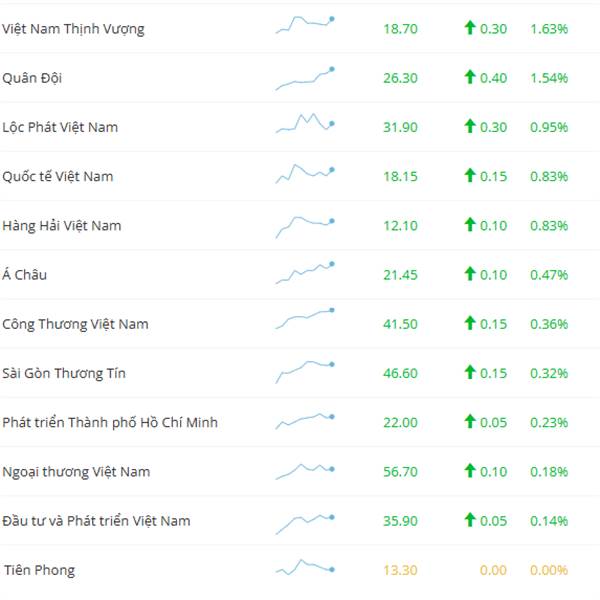The height and width of the screenshot is (600, 600).
Task: Click the up arrow icon in Quân Đội row
Action: [x=470, y=77]
